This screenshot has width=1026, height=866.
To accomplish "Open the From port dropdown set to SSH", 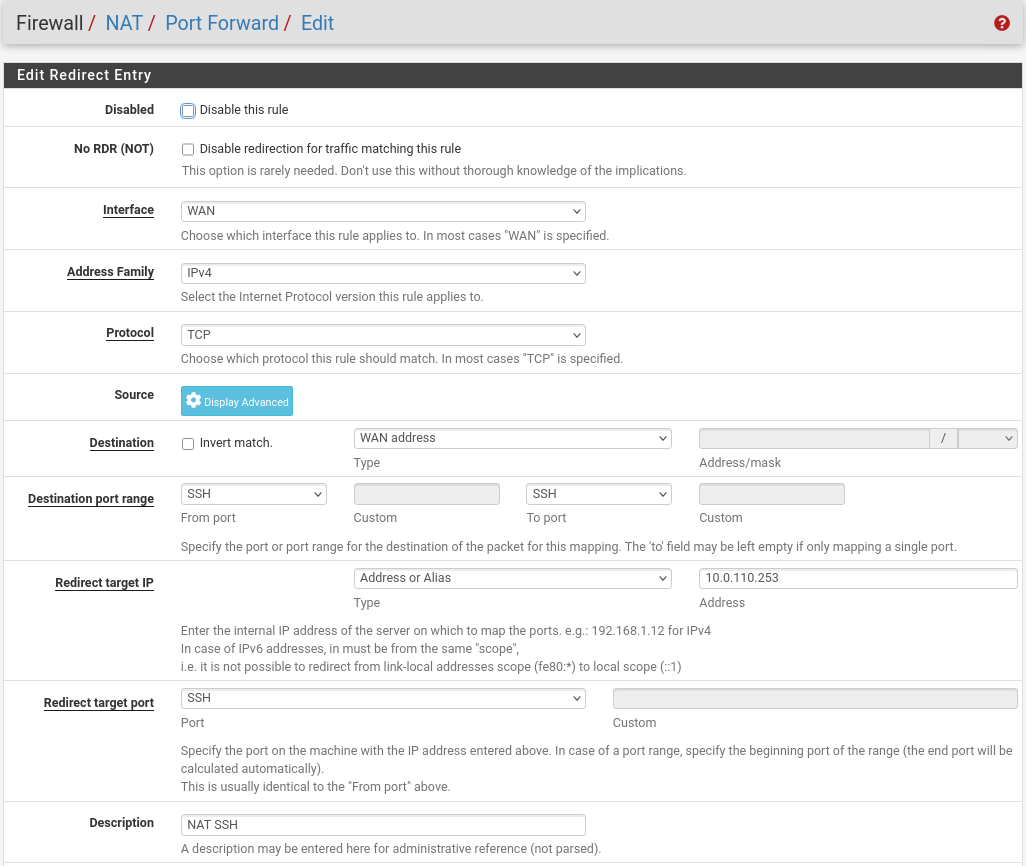I will 253,493.
